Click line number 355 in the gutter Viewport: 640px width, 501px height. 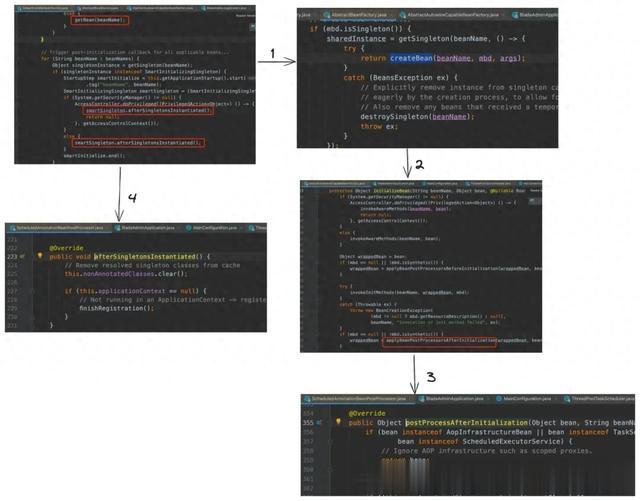(308, 423)
